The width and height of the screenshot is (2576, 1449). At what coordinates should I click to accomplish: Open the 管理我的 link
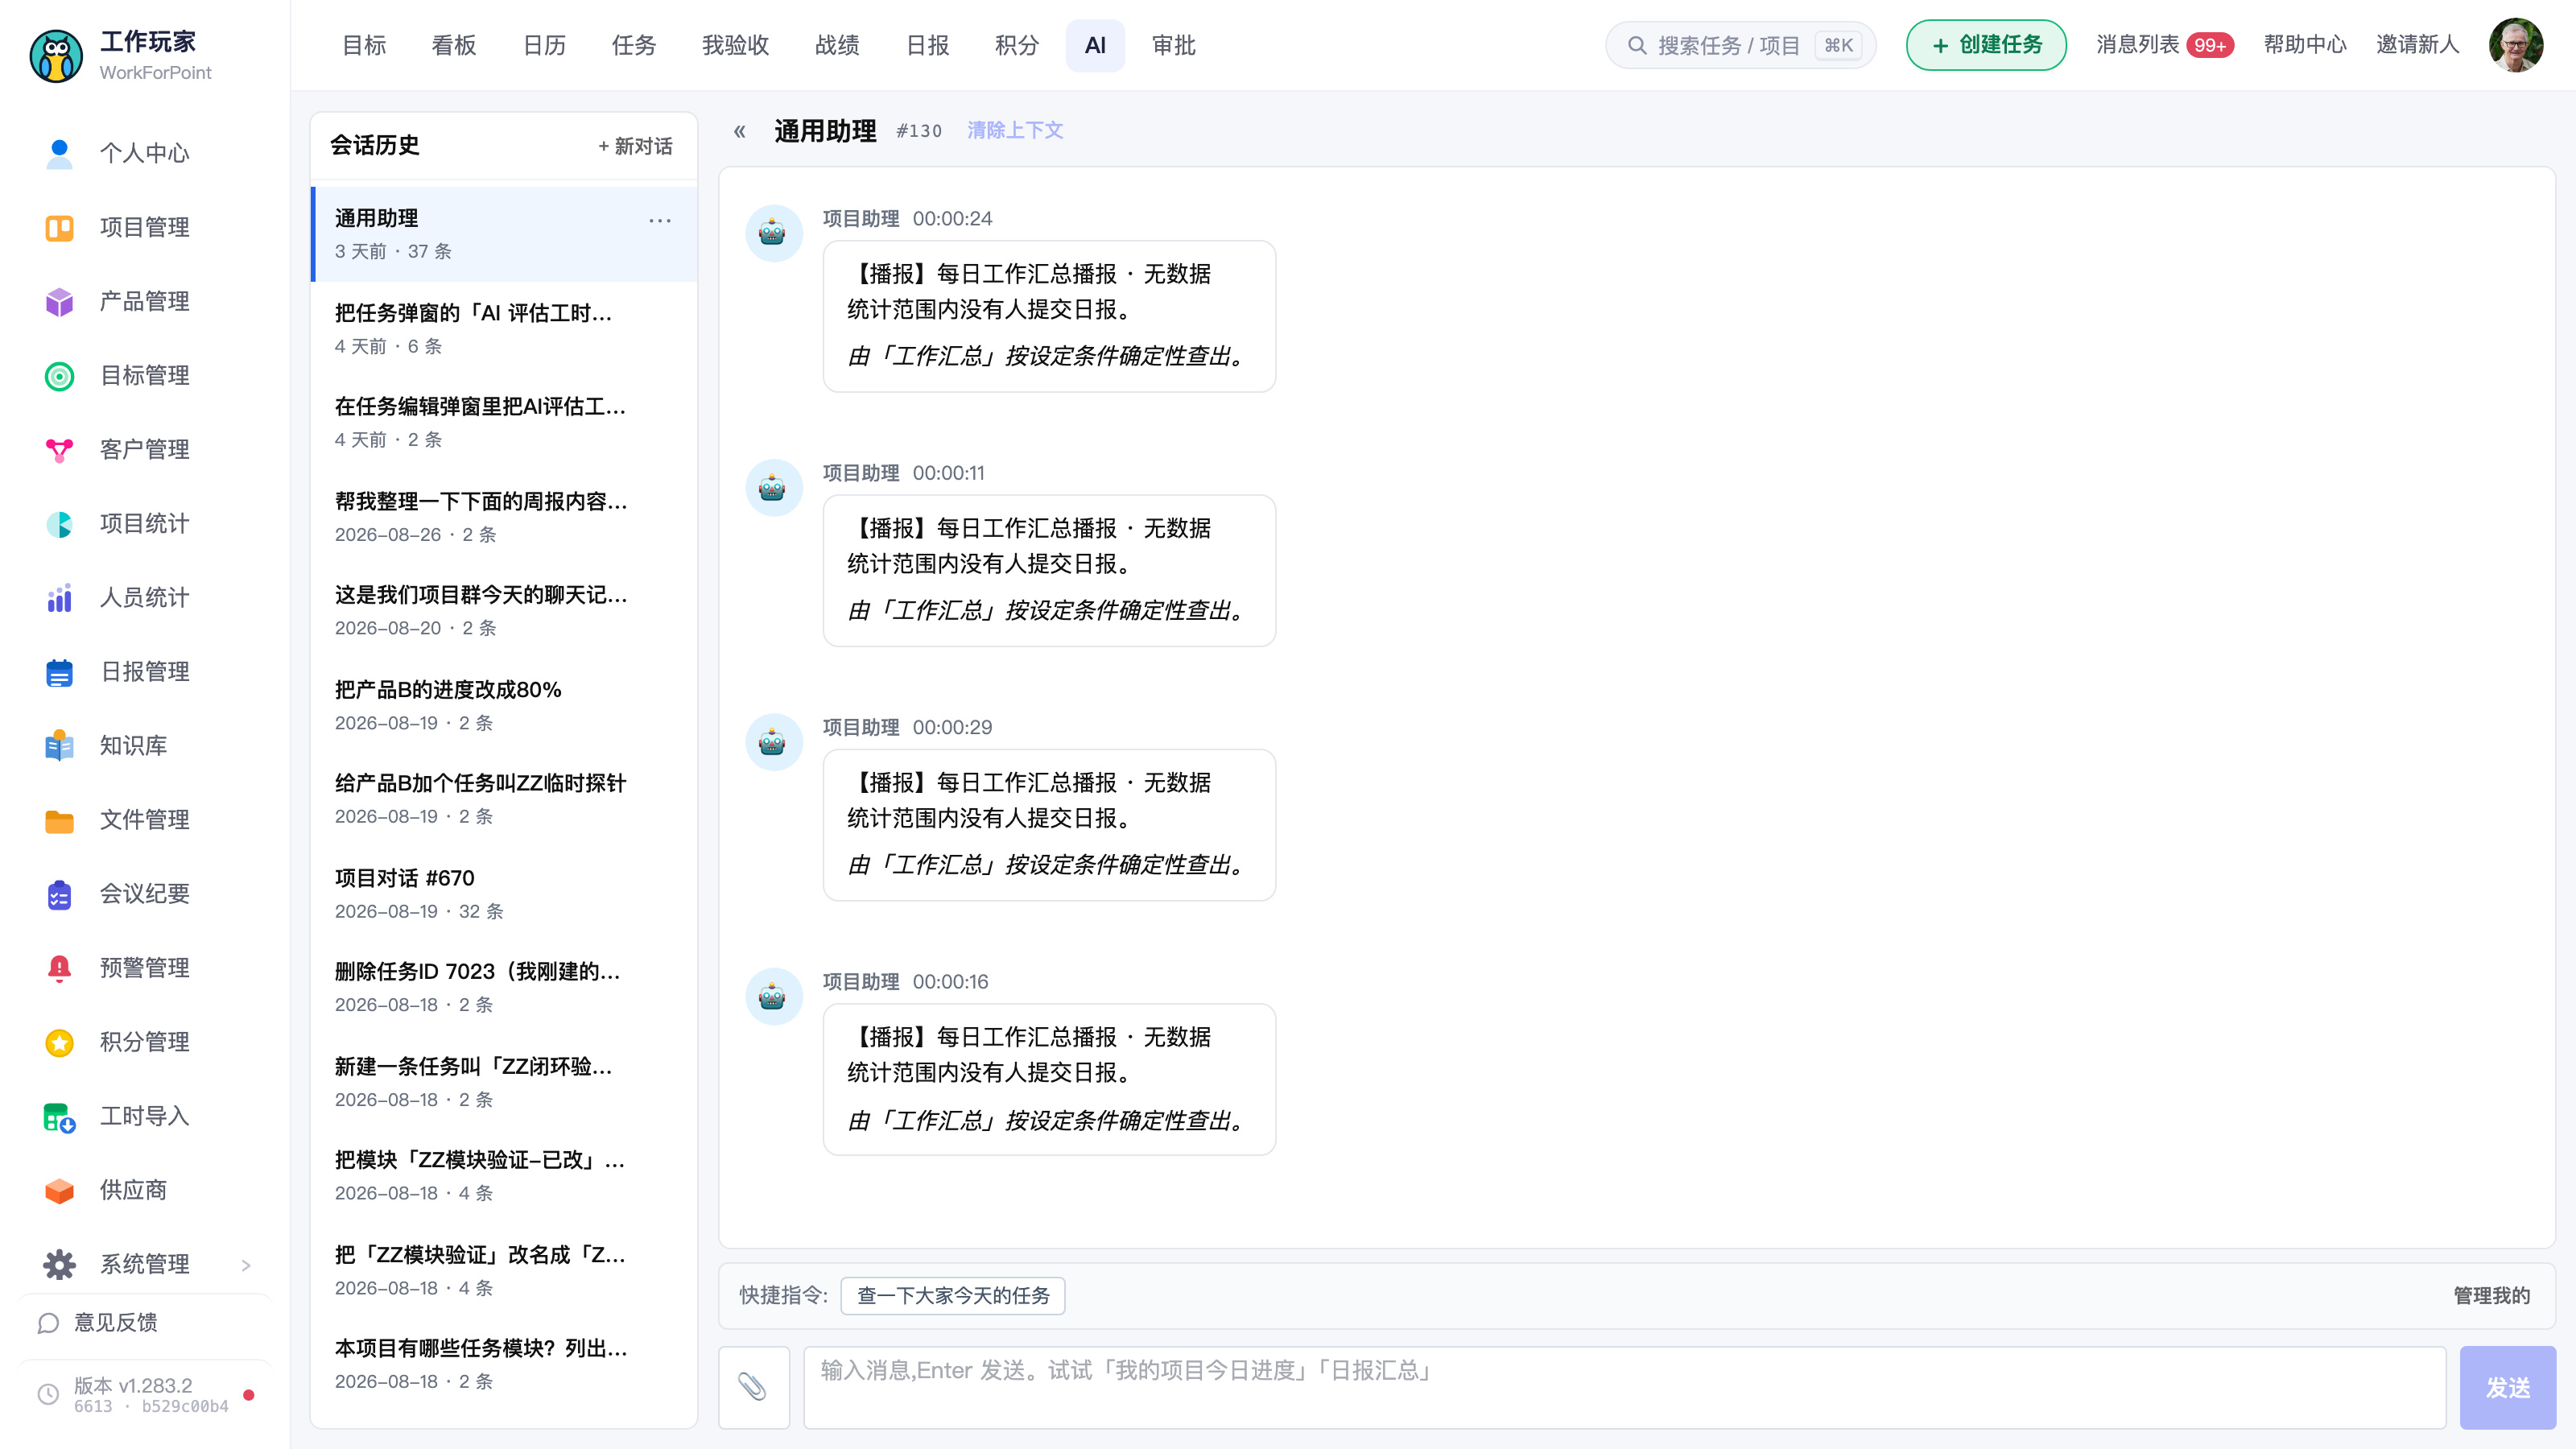point(2491,1295)
